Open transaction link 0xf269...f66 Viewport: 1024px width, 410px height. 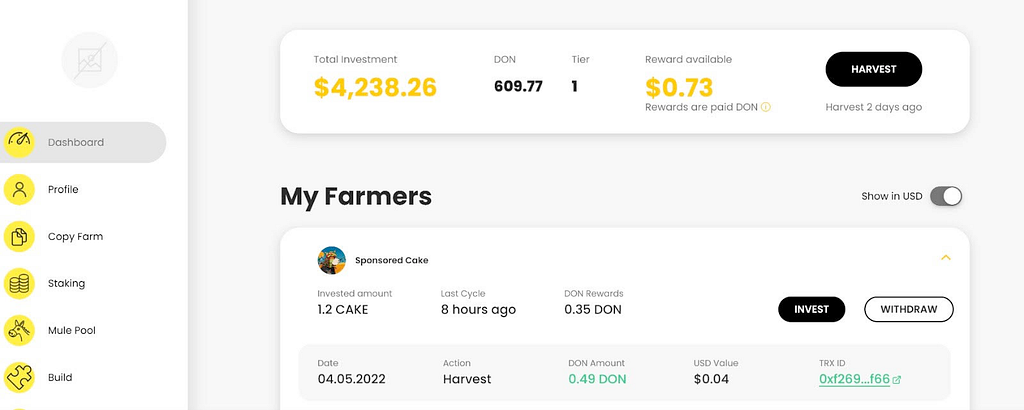854,379
